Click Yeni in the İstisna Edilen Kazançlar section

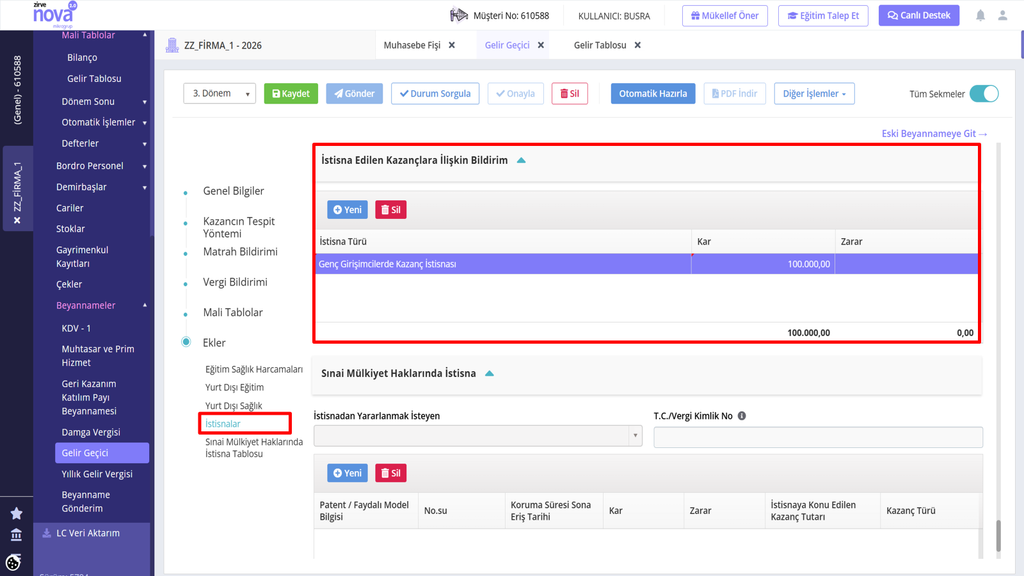pyautogui.click(x=347, y=210)
